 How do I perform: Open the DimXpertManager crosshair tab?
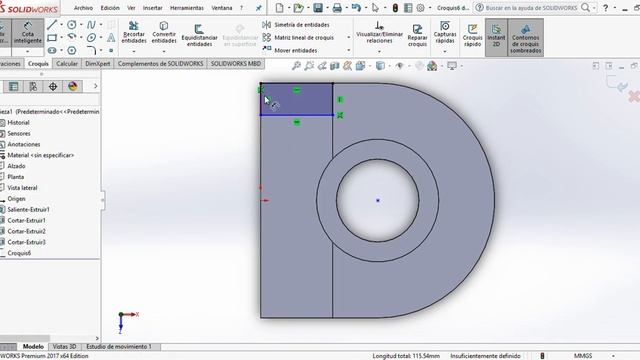click(x=53, y=87)
